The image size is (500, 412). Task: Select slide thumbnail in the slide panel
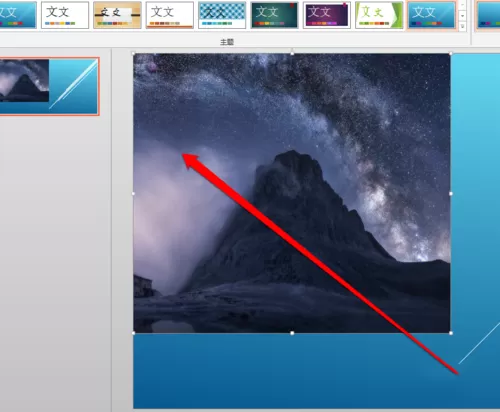49,86
